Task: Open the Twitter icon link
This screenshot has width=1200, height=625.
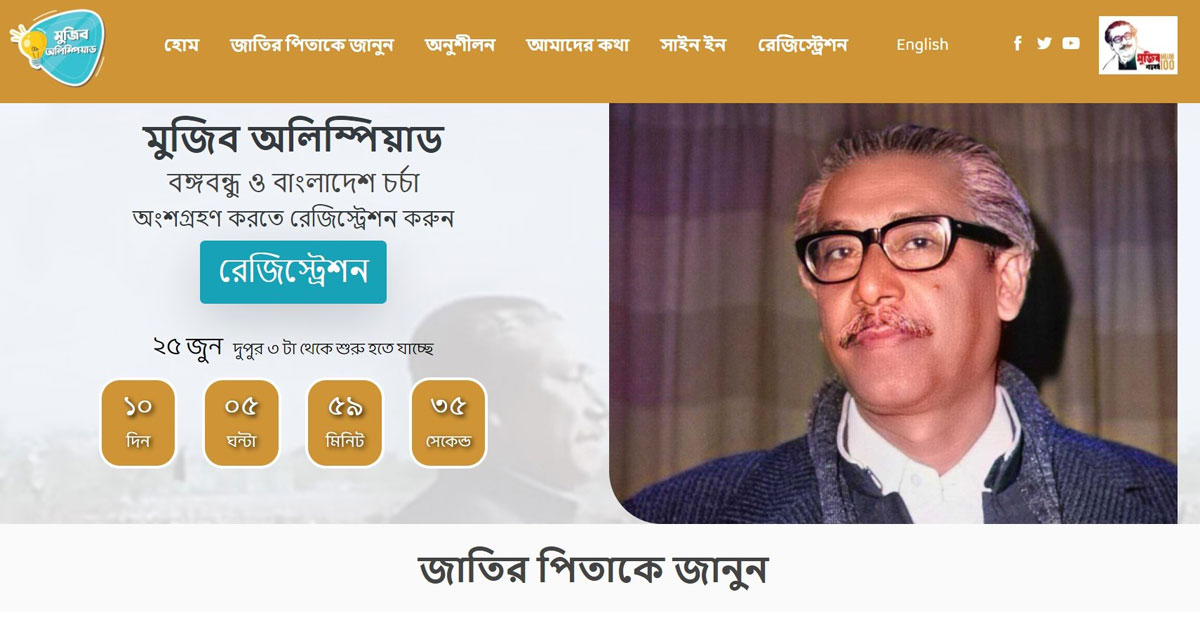Action: [1044, 44]
